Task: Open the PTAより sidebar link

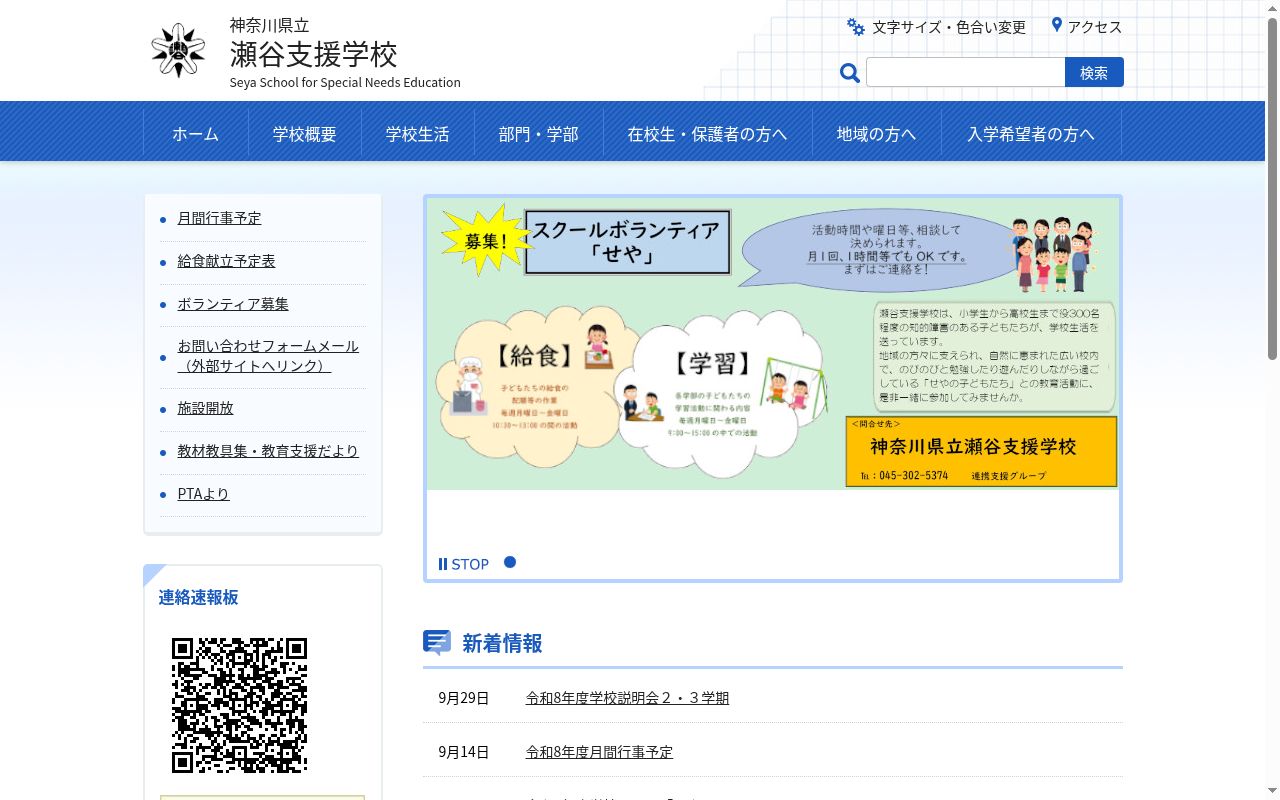Action: [204, 494]
